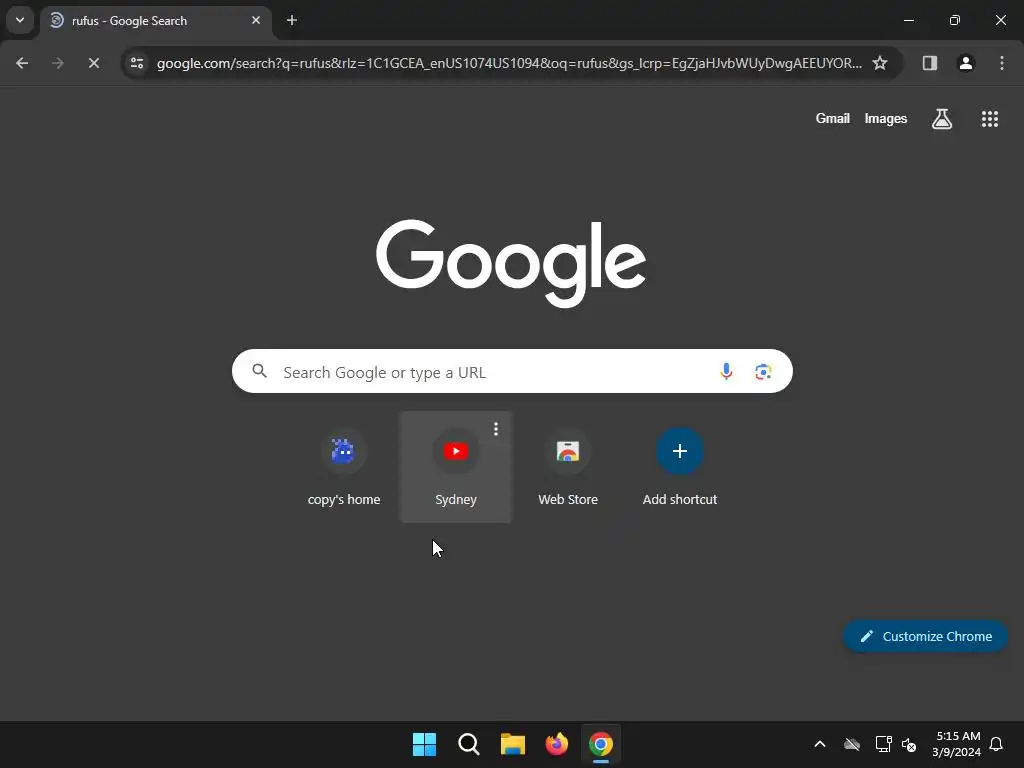This screenshot has height=768, width=1024.
Task: Stop loading the page
Action: pos(94,63)
